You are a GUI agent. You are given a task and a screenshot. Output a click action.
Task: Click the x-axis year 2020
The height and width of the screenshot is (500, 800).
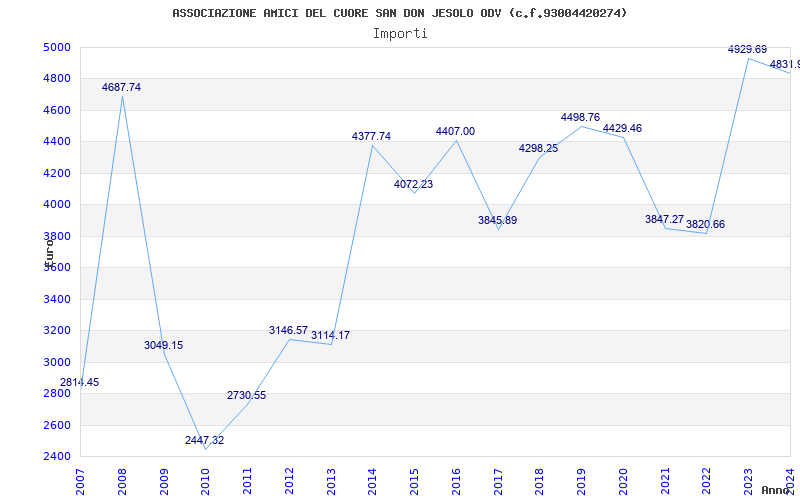[x=623, y=482]
